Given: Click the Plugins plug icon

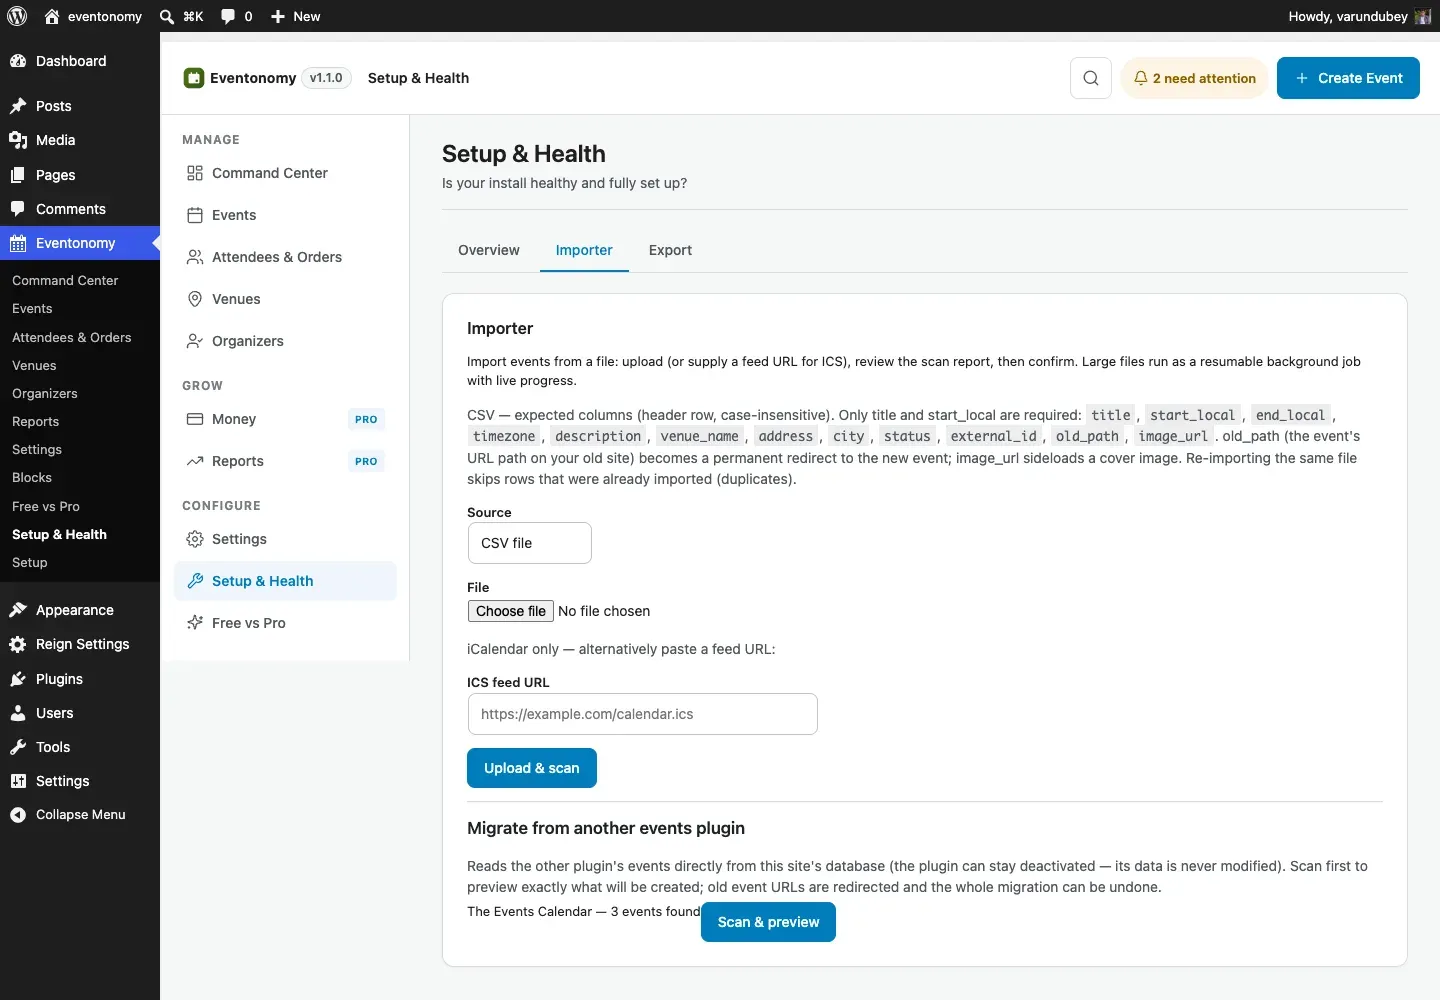Looking at the screenshot, I should click(x=18, y=679).
